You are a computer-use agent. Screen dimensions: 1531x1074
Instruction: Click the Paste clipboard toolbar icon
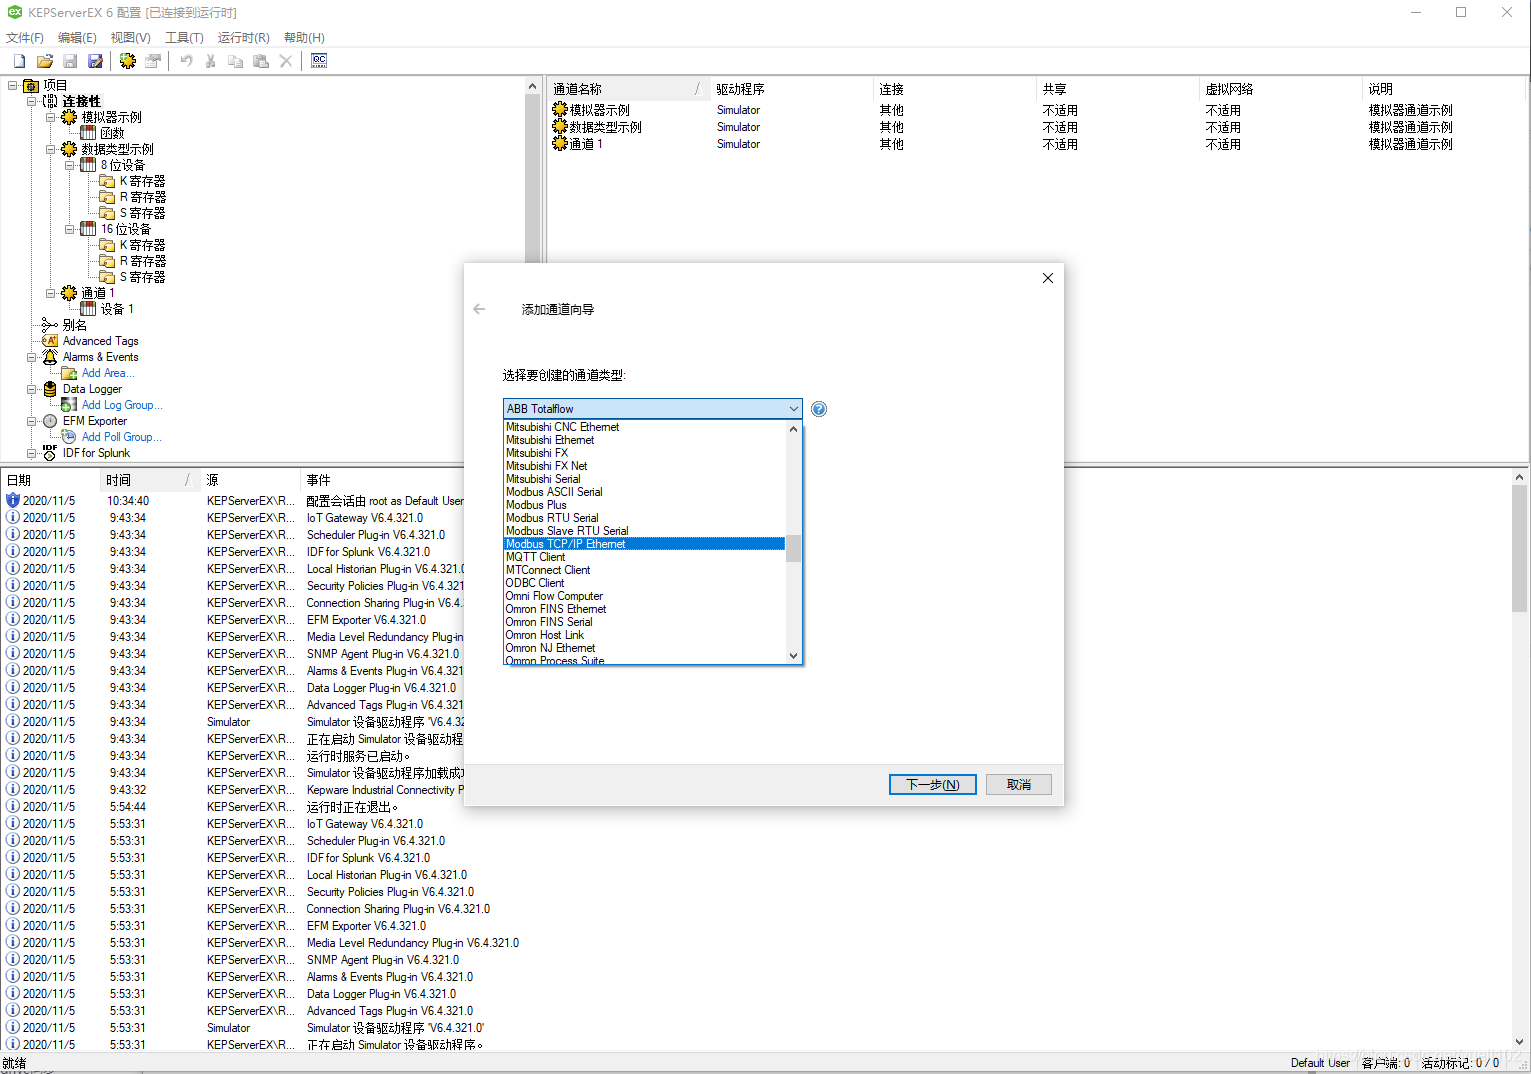tap(261, 61)
